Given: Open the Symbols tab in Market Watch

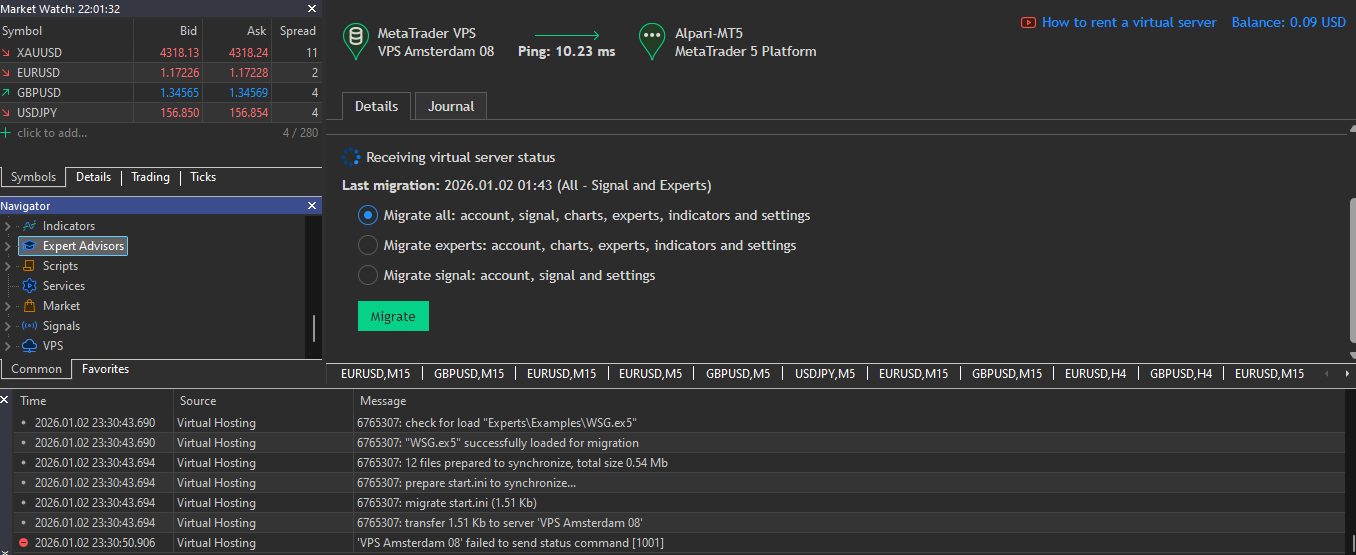Looking at the screenshot, I should [33, 177].
